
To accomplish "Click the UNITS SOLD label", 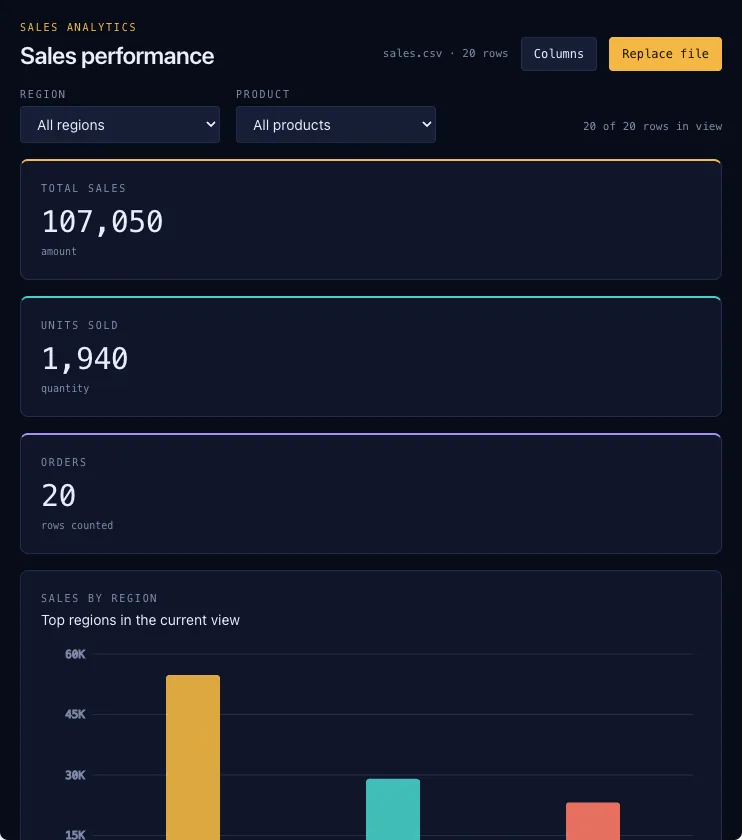I will pos(80,325).
